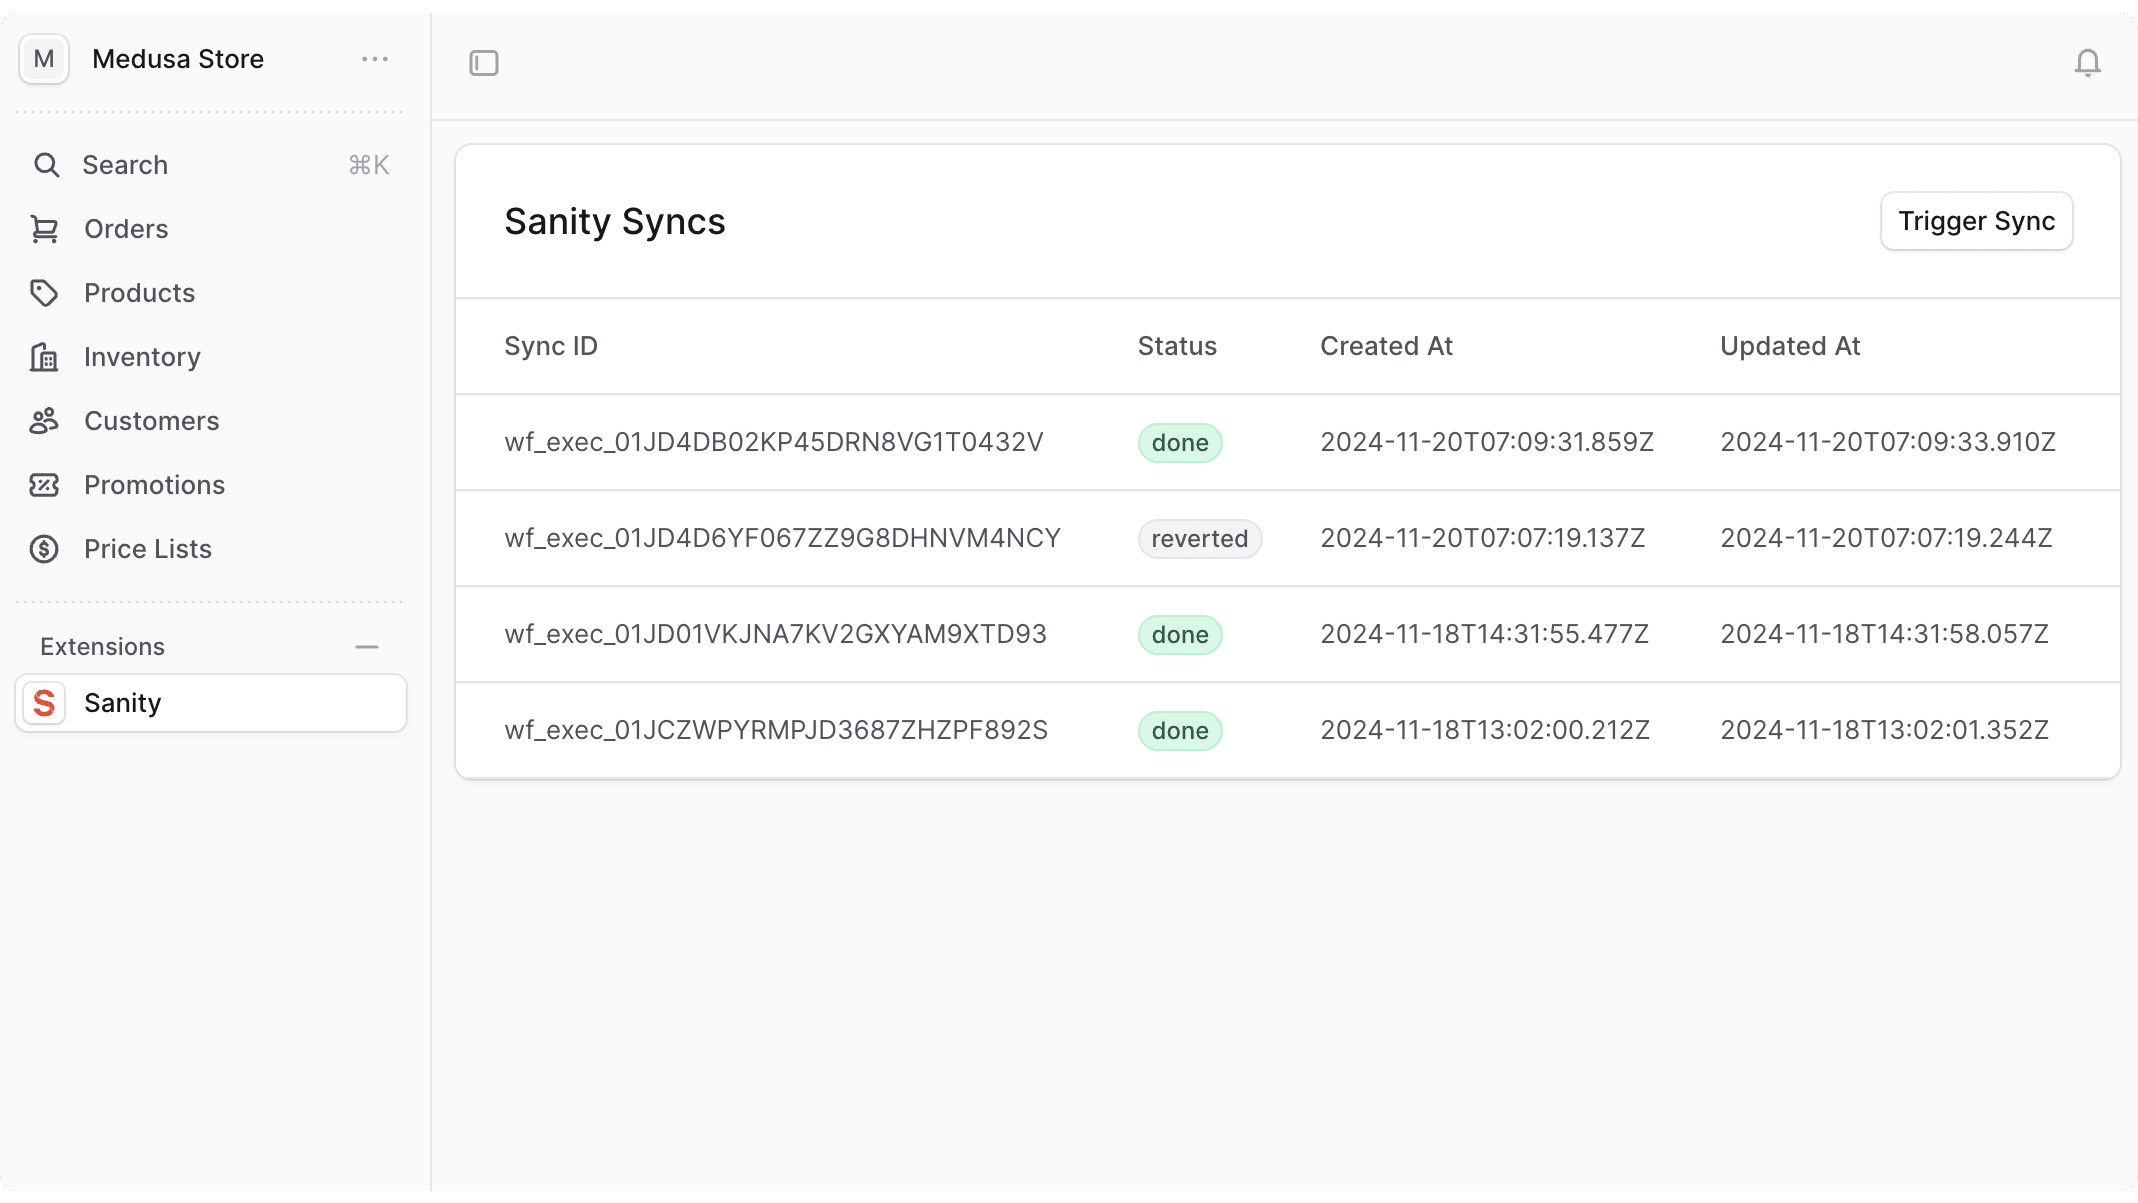The width and height of the screenshot is (2138, 1203).
Task: Click the Price Lists dollar icon
Action: click(47, 548)
